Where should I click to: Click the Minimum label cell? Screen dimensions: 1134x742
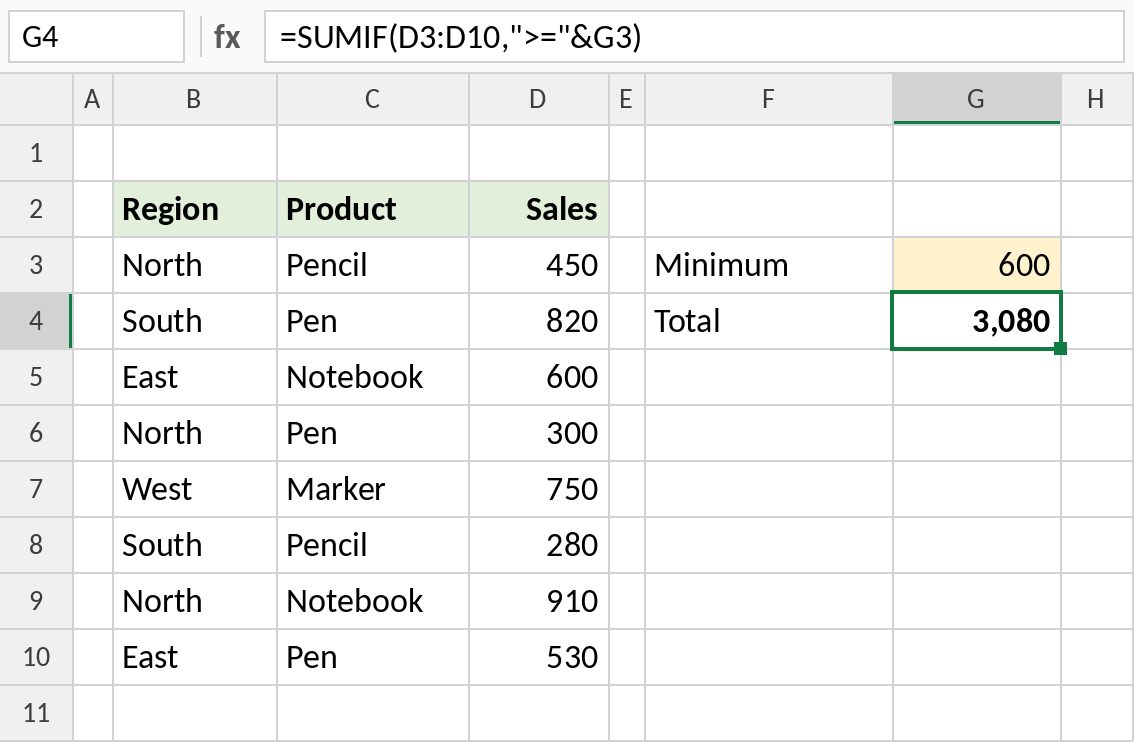click(x=769, y=265)
